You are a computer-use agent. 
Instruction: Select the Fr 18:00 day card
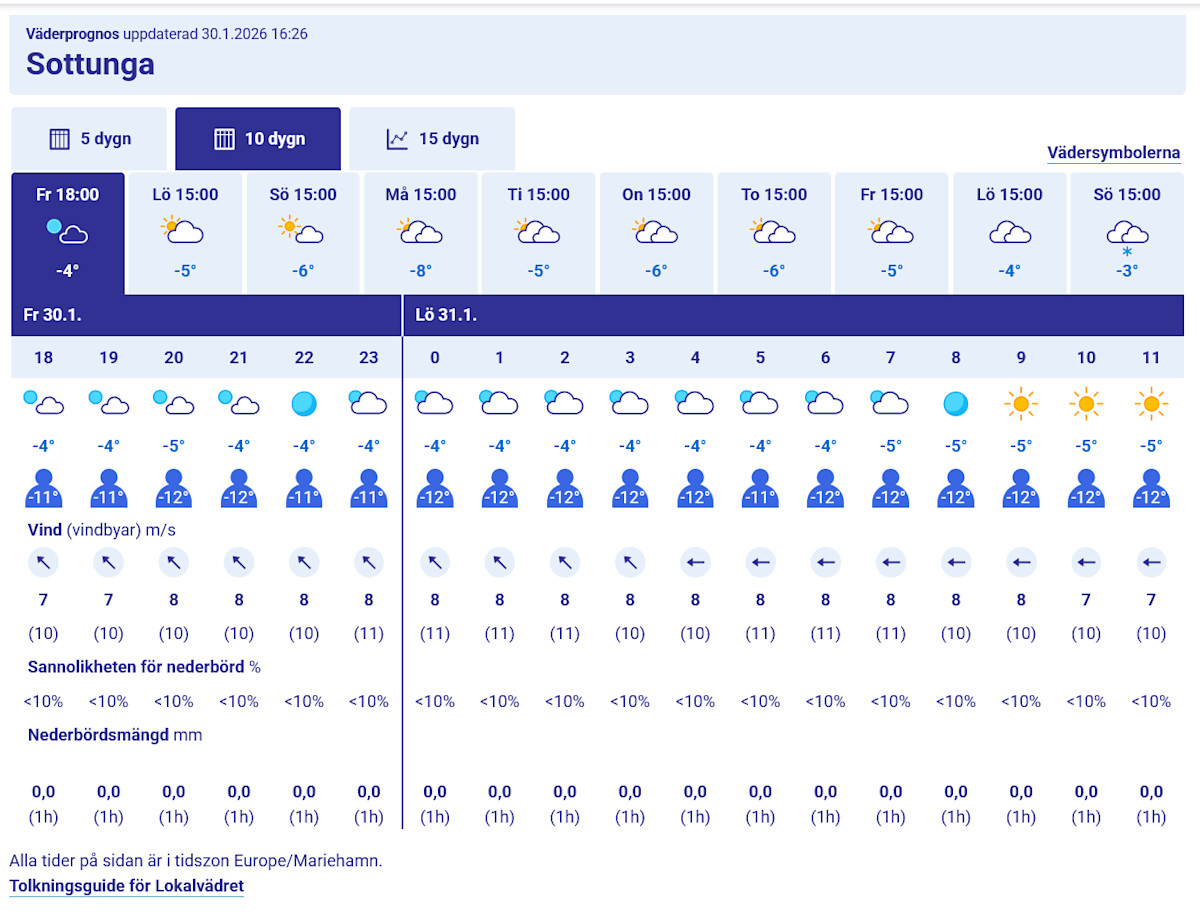(68, 233)
